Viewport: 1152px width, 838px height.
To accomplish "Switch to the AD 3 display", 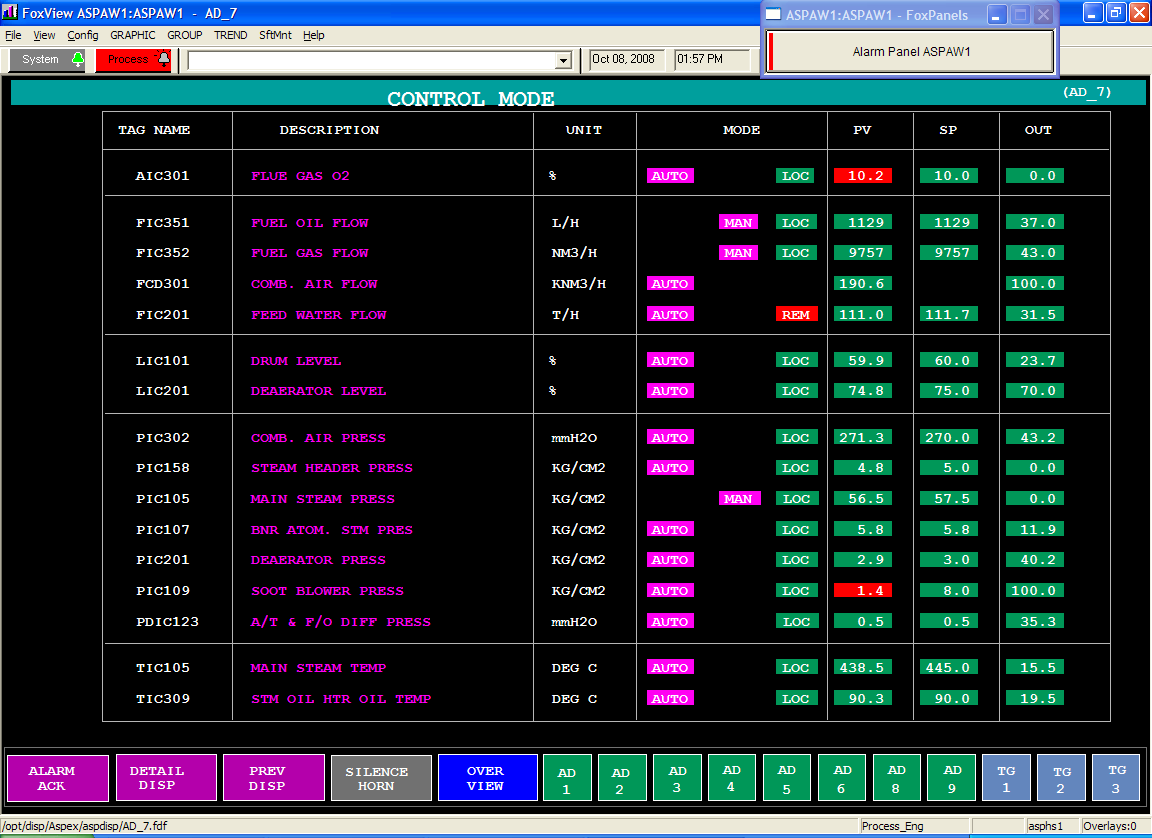I will [x=678, y=778].
